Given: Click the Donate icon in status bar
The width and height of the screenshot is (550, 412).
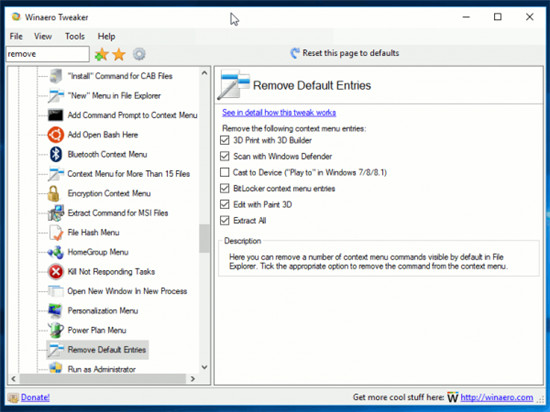Looking at the screenshot, I should 13,398.
